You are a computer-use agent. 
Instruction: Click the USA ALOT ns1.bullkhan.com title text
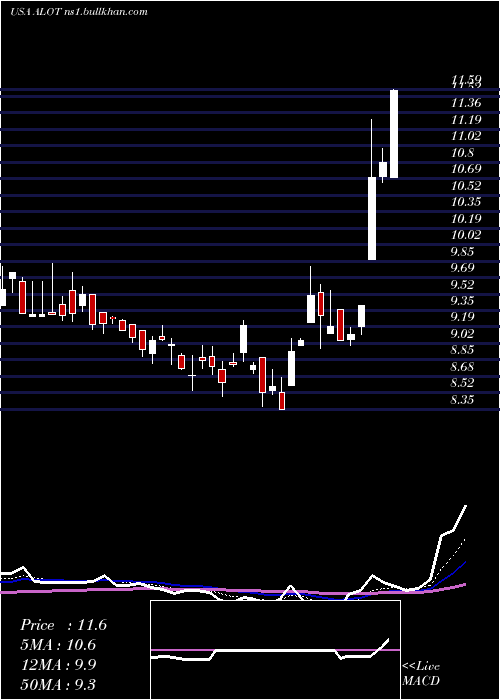(79, 12)
